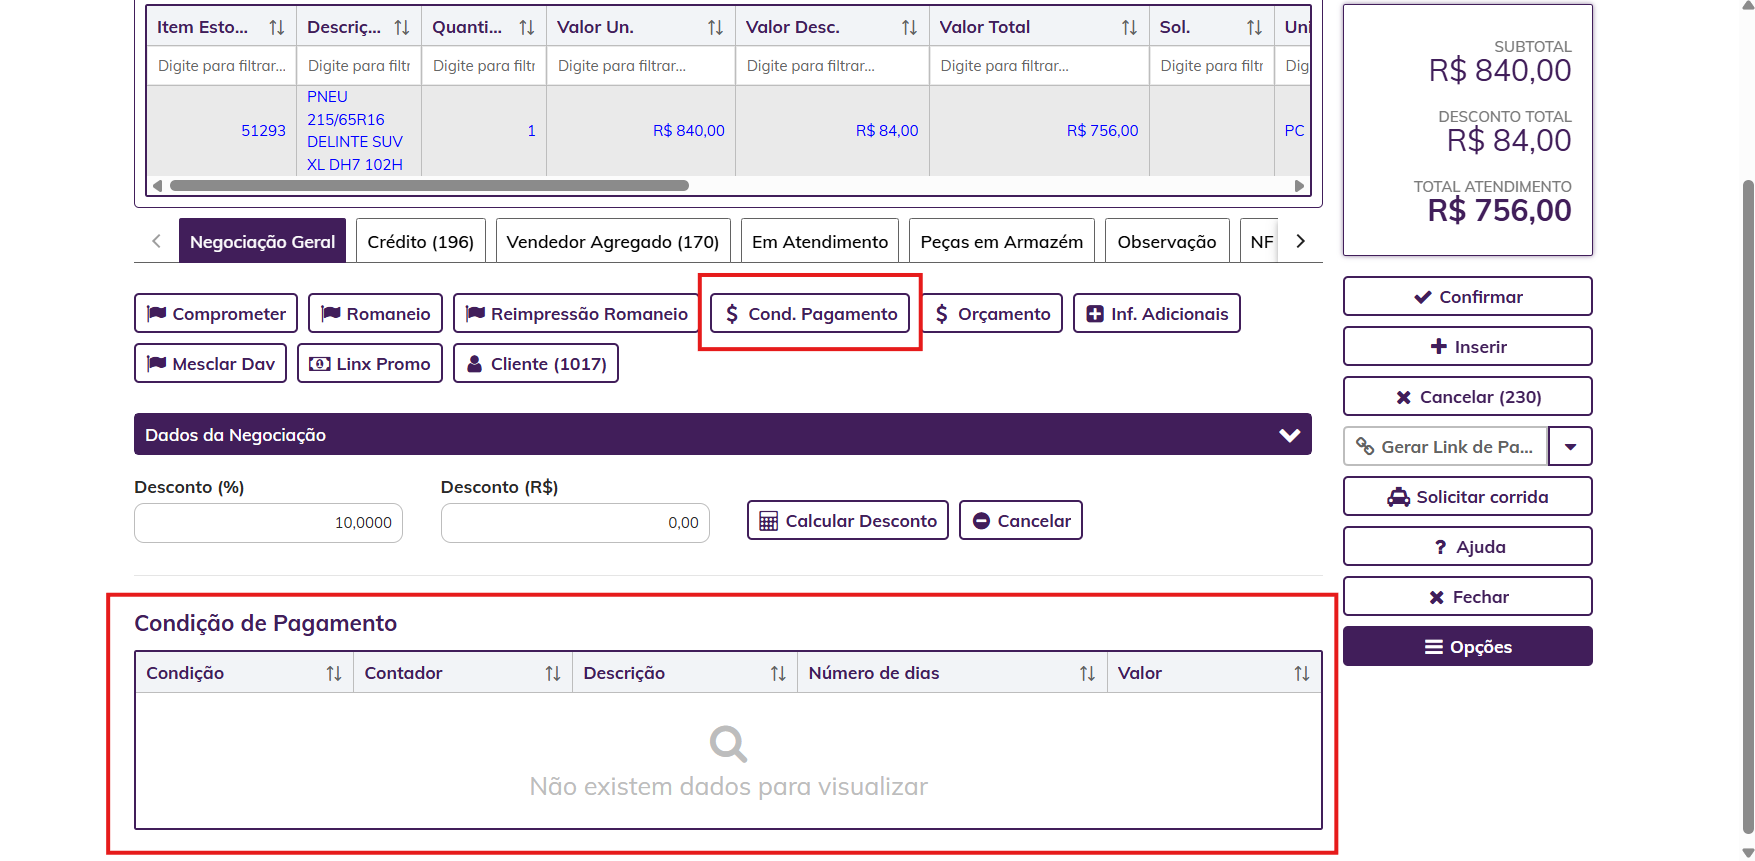Click Gerar Link de Pagamento button

1445,446
